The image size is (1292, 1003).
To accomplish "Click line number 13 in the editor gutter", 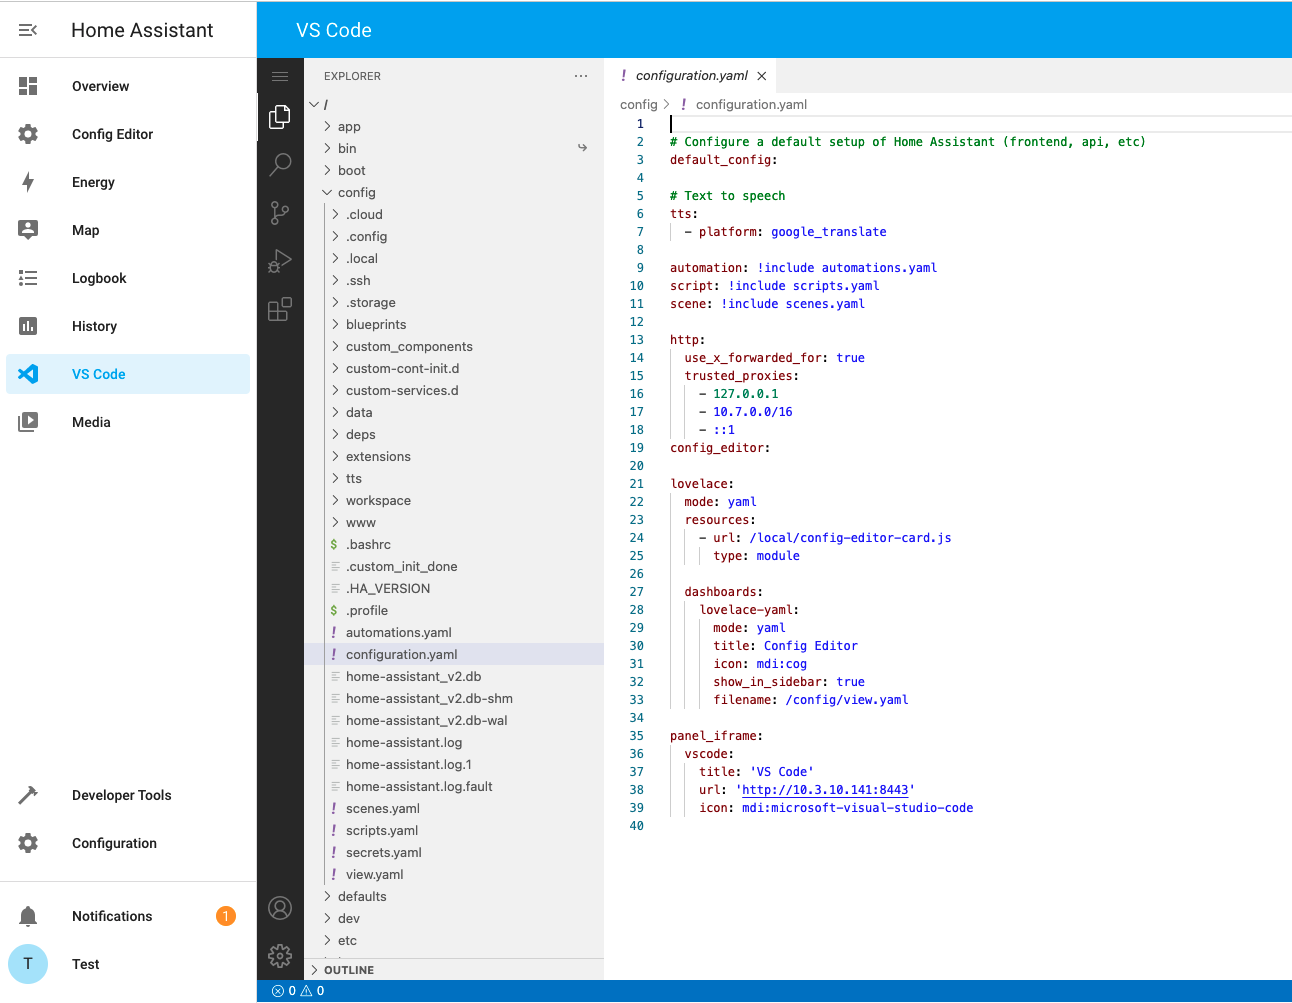I will (637, 340).
